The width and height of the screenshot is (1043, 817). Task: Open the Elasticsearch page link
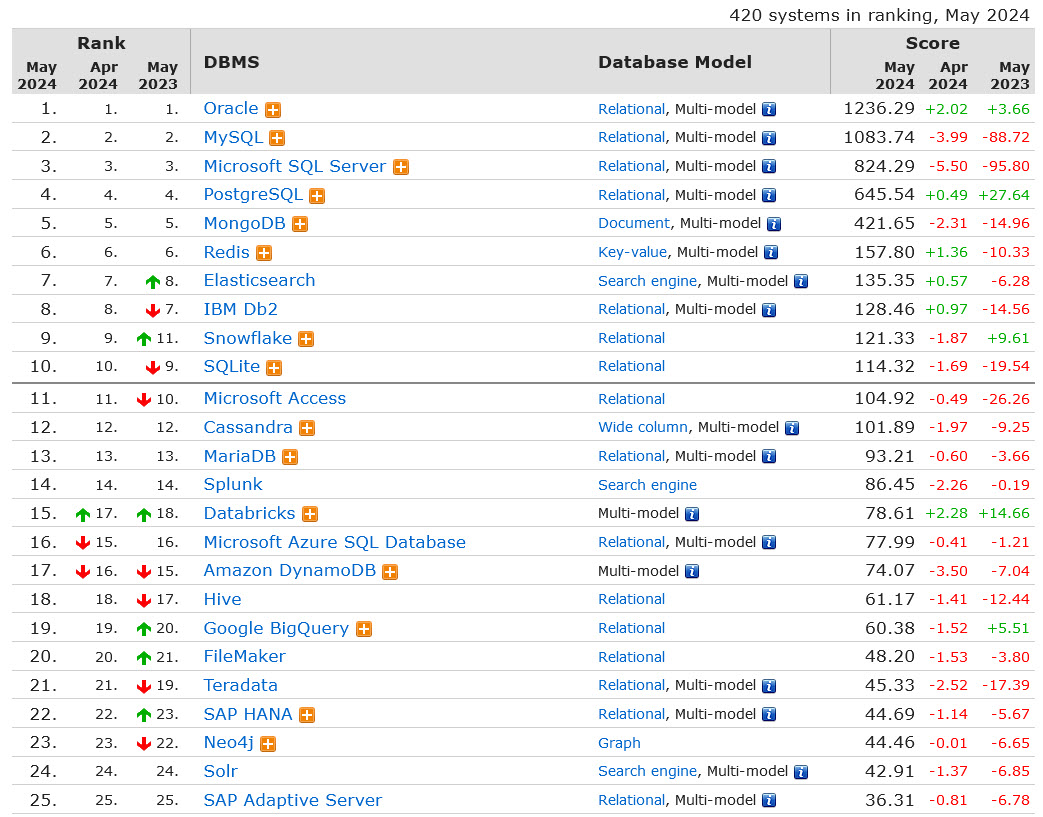click(x=259, y=280)
